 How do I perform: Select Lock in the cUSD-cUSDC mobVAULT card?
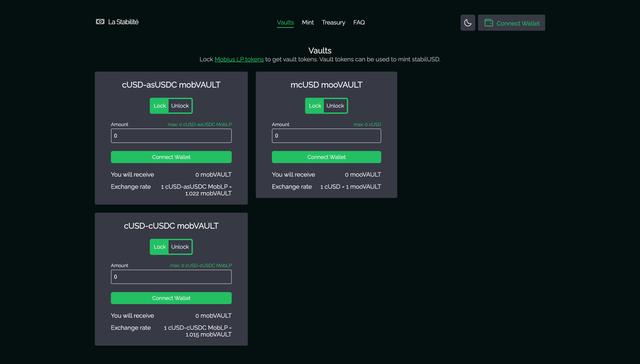pos(160,247)
